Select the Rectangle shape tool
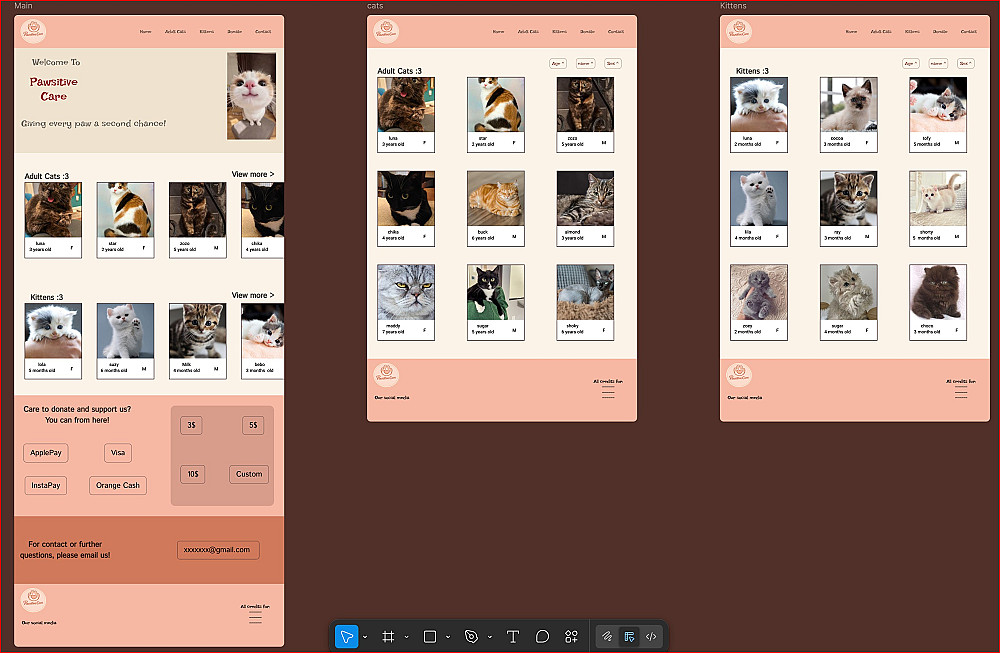1000x653 pixels. click(x=430, y=636)
